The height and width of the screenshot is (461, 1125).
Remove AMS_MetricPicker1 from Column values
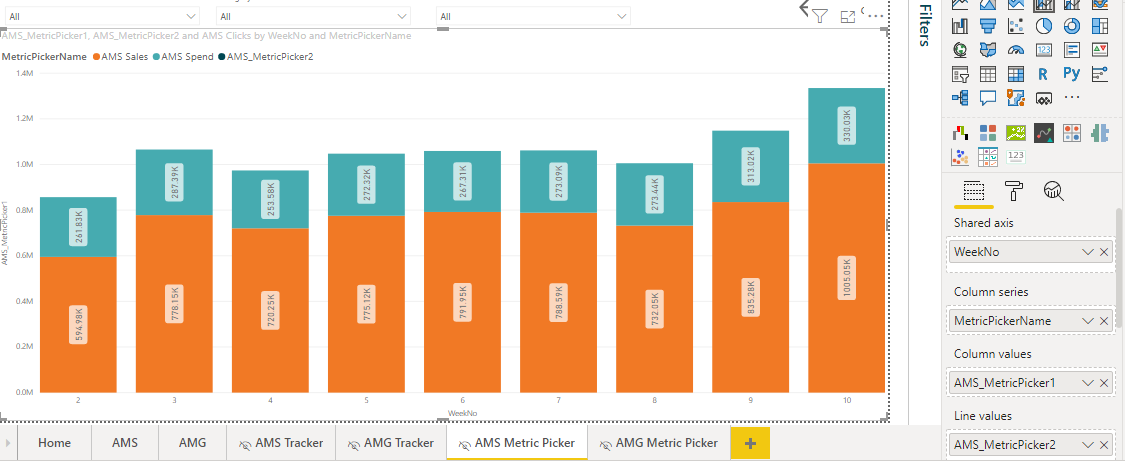[1104, 382]
